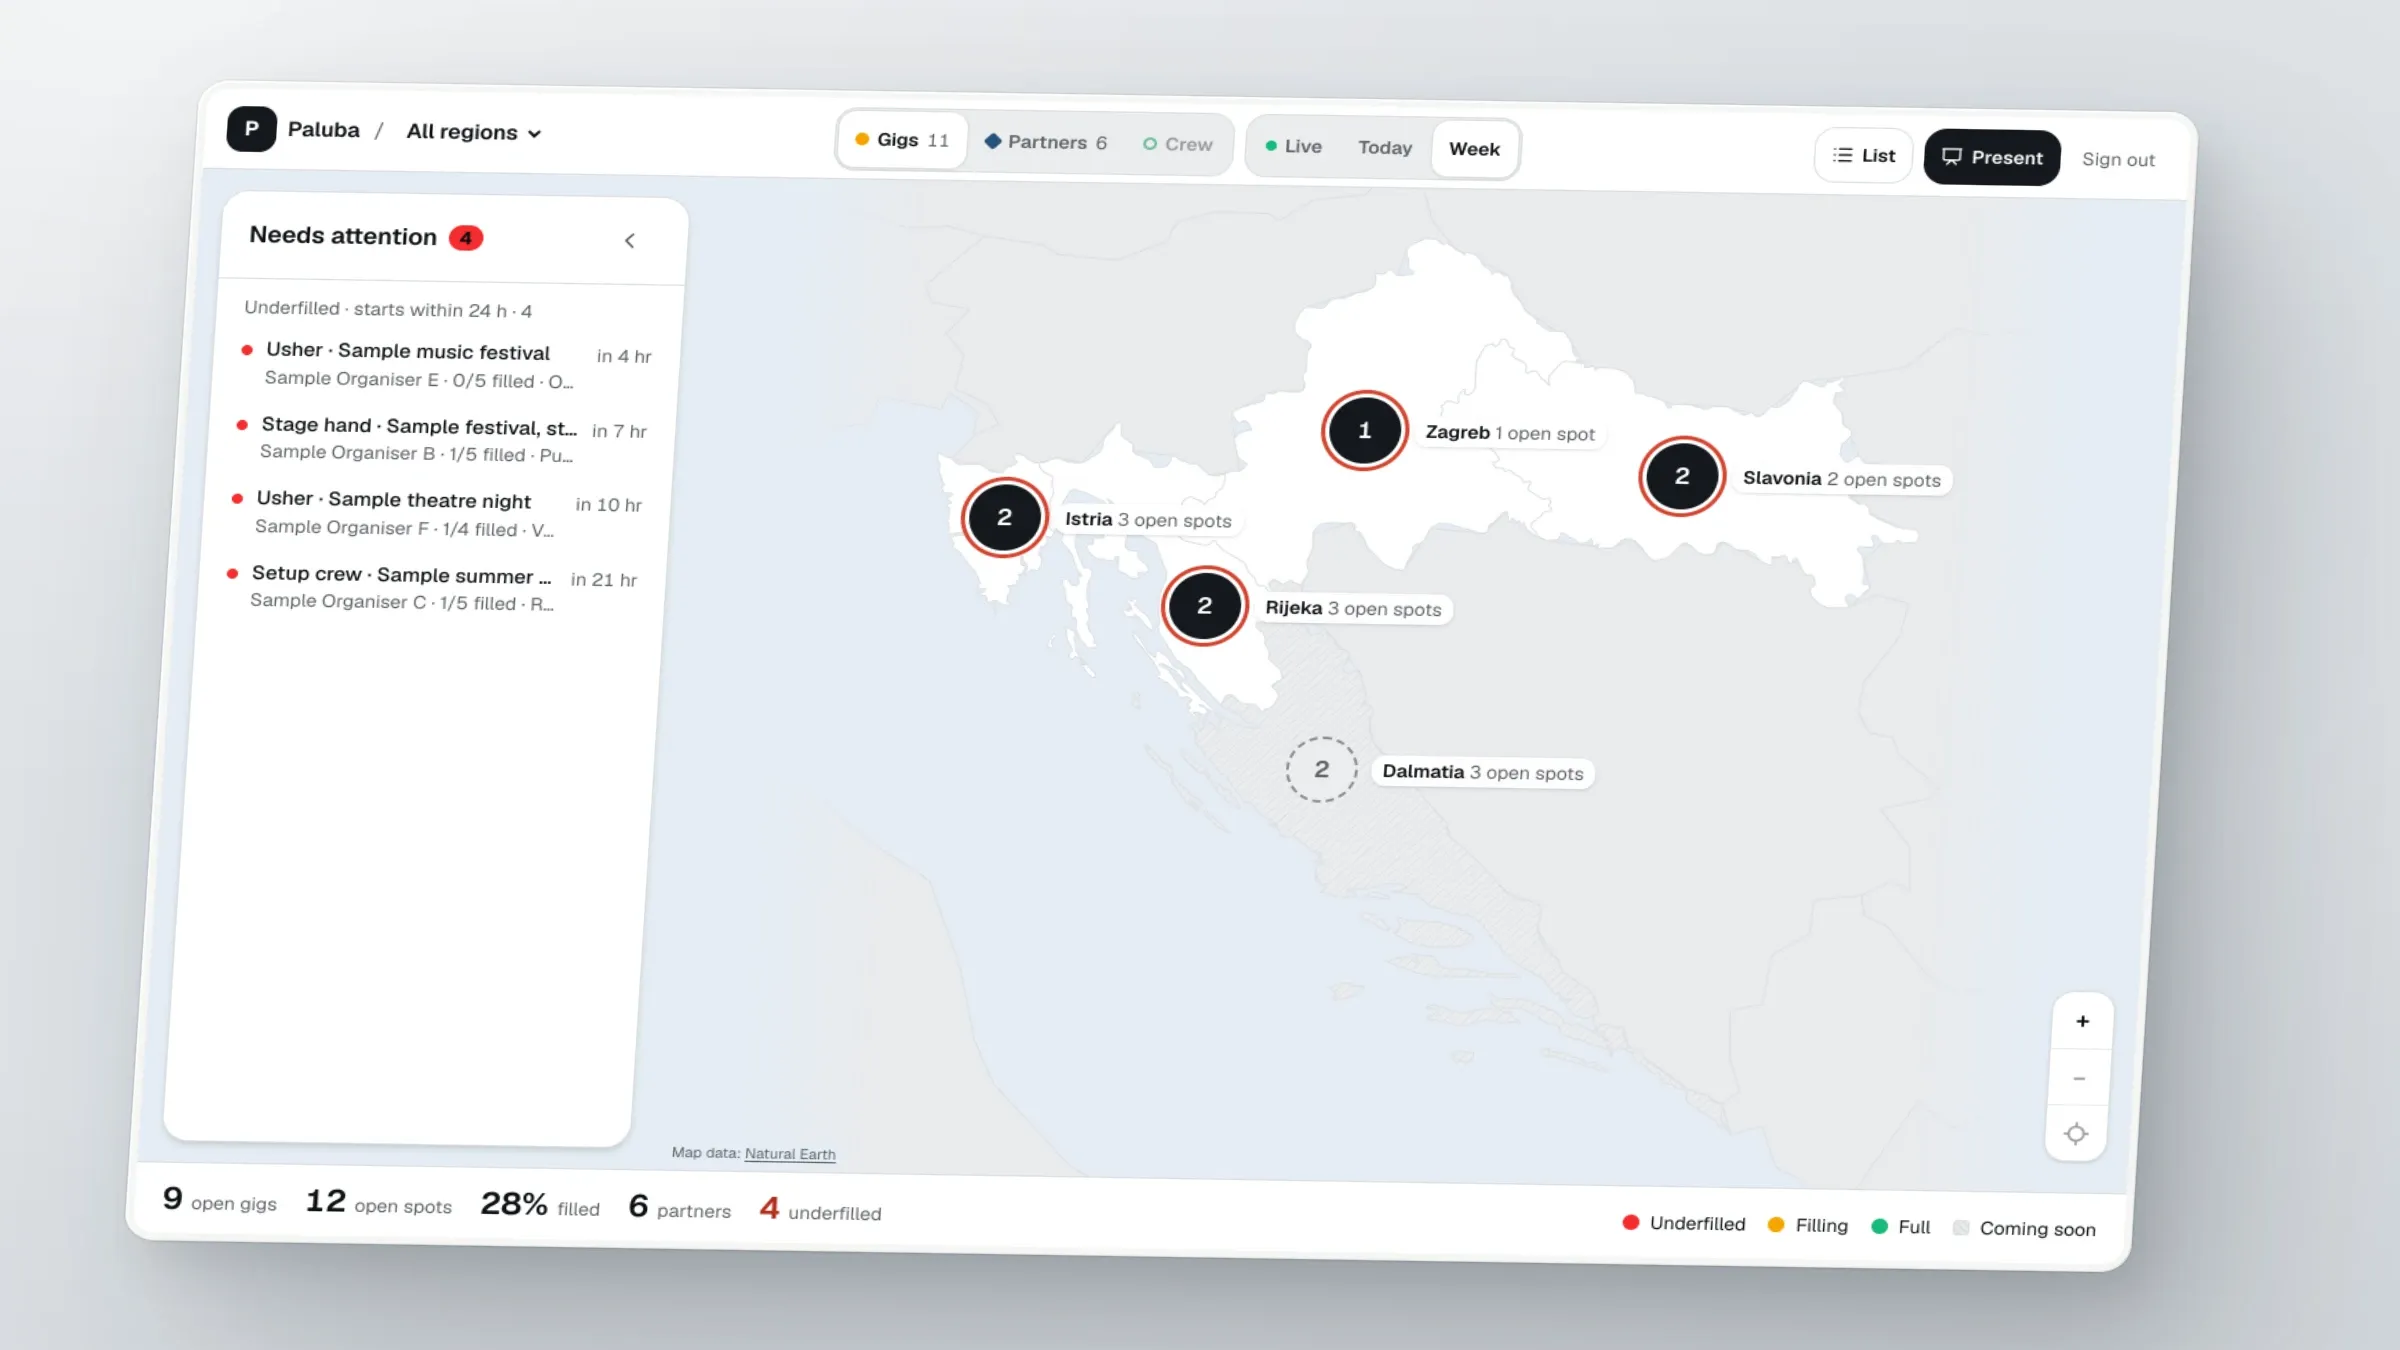
Task: Open the Usher · Sample theatre night gig
Action: point(437,513)
